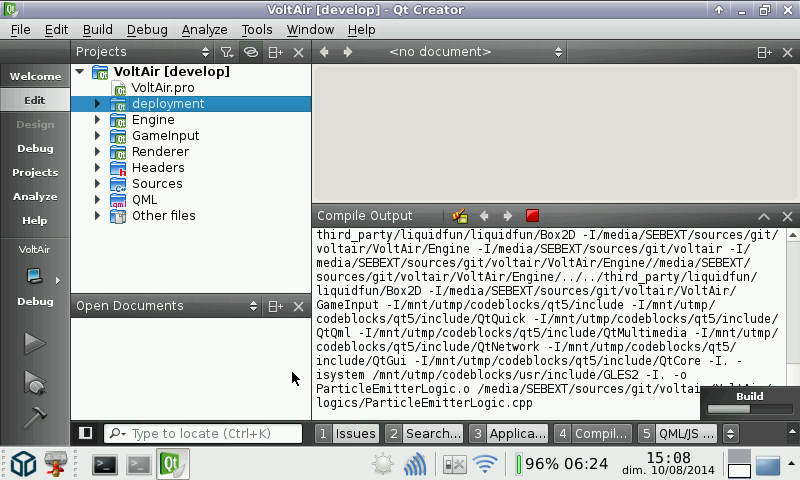The width and height of the screenshot is (800, 480).
Task: Click the green Run button
Action: 35,343
